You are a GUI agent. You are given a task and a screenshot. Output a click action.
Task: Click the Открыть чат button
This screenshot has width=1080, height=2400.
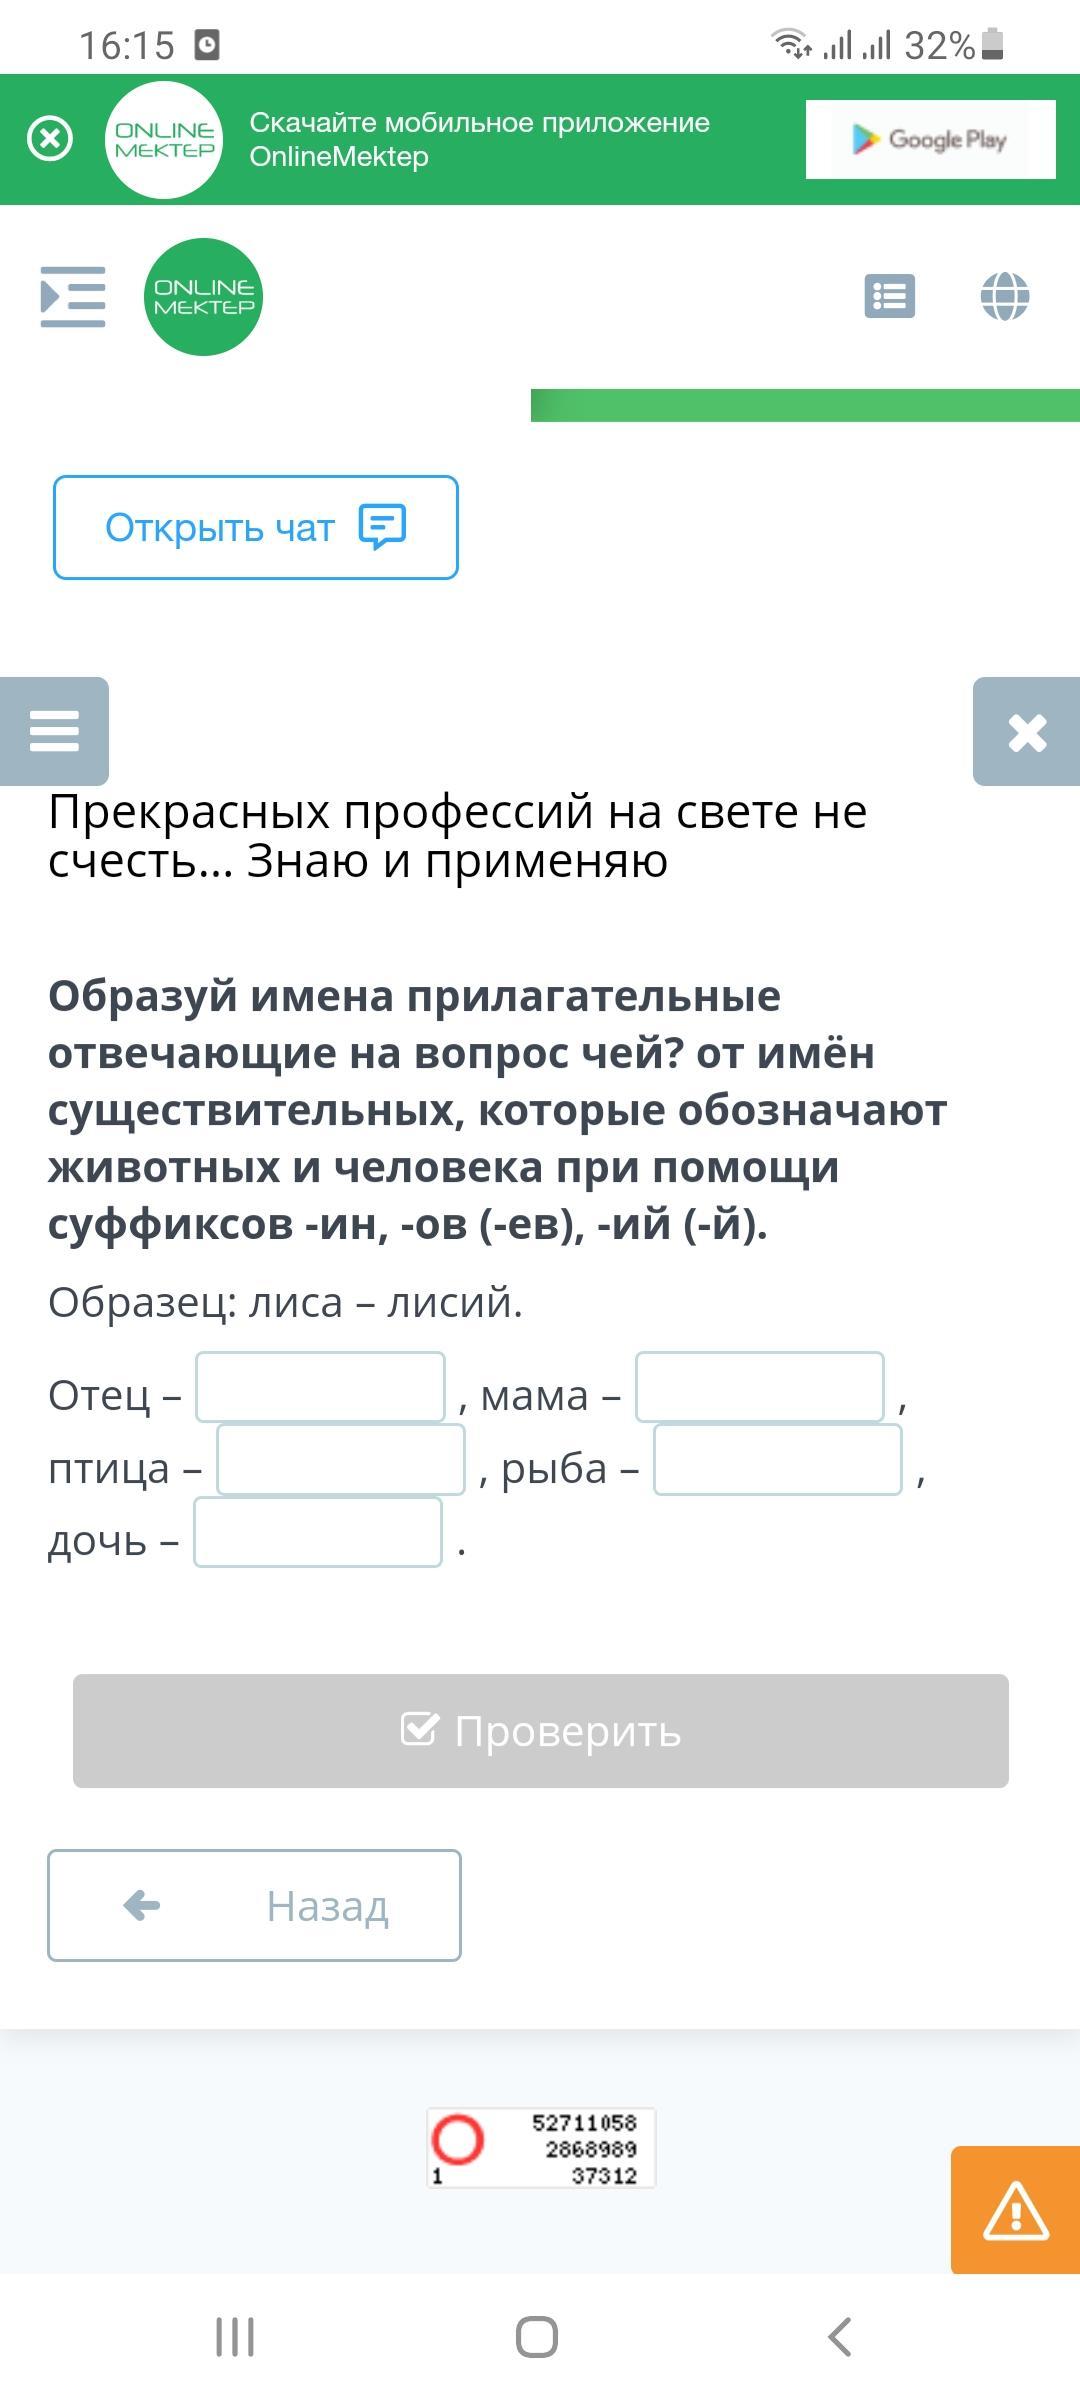pyautogui.click(x=256, y=527)
